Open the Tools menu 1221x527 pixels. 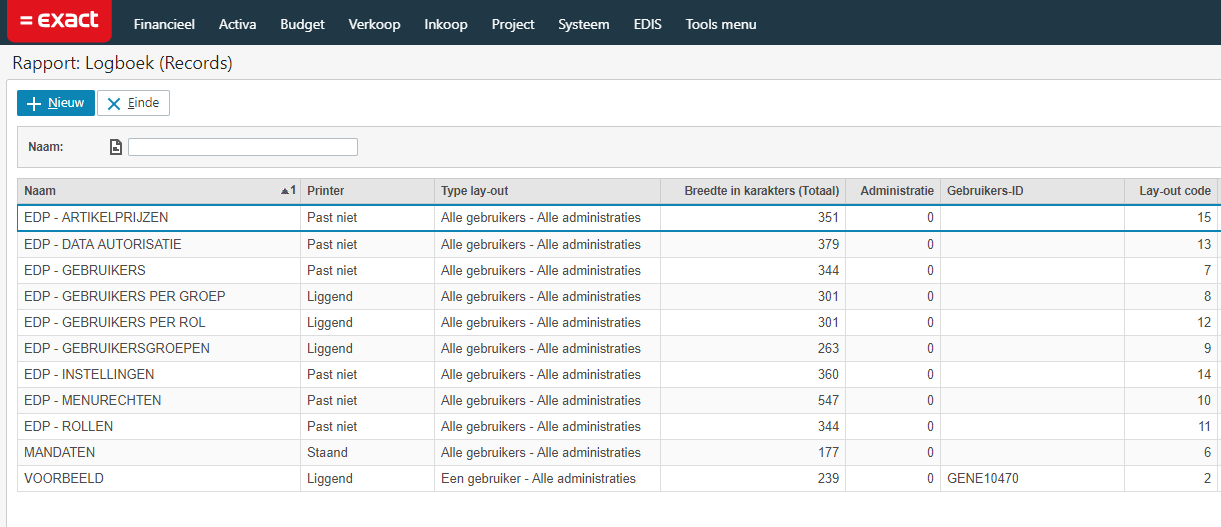click(721, 24)
